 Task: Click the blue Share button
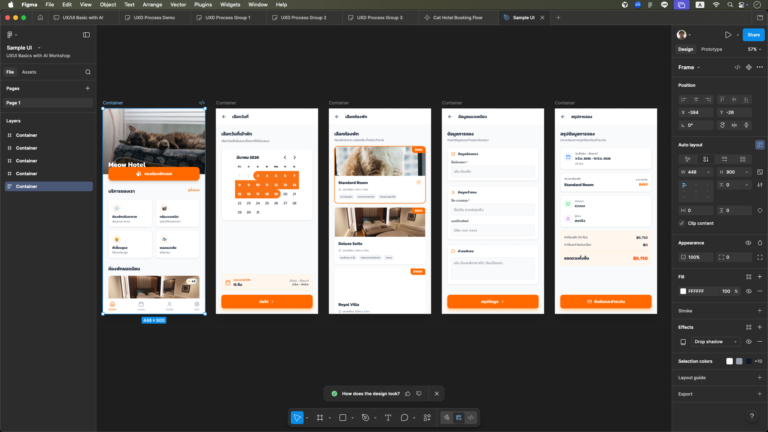click(753, 34)
